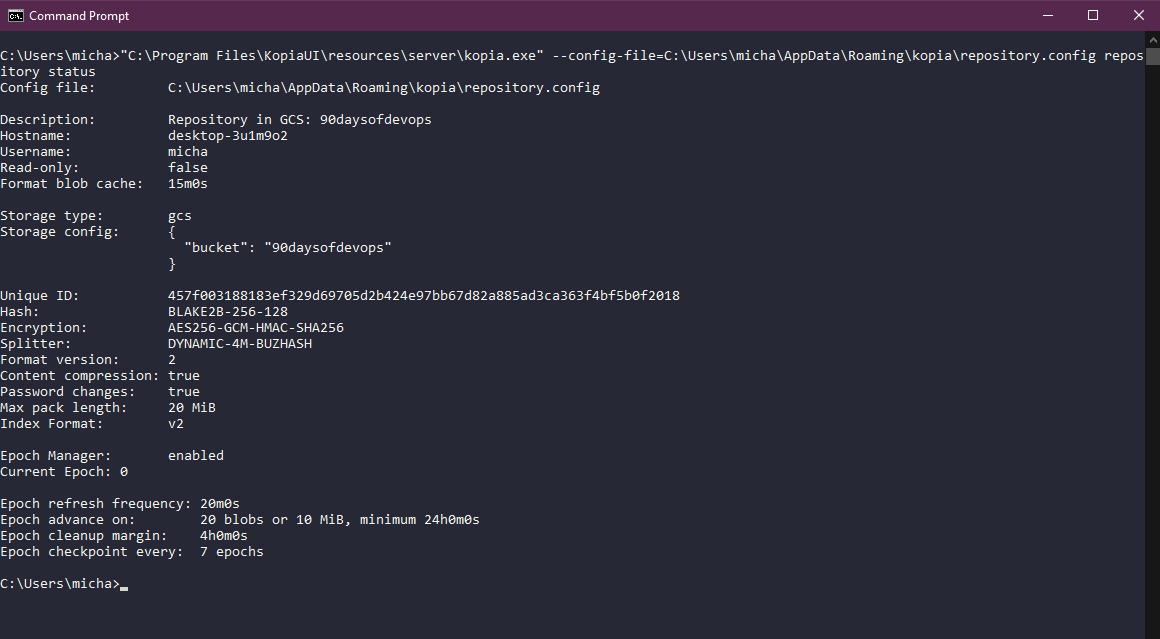Click the bucket name in Storage config
The height and width of the screenshot is (639, 1160).
pyautogui.click(x=327, y=248)
